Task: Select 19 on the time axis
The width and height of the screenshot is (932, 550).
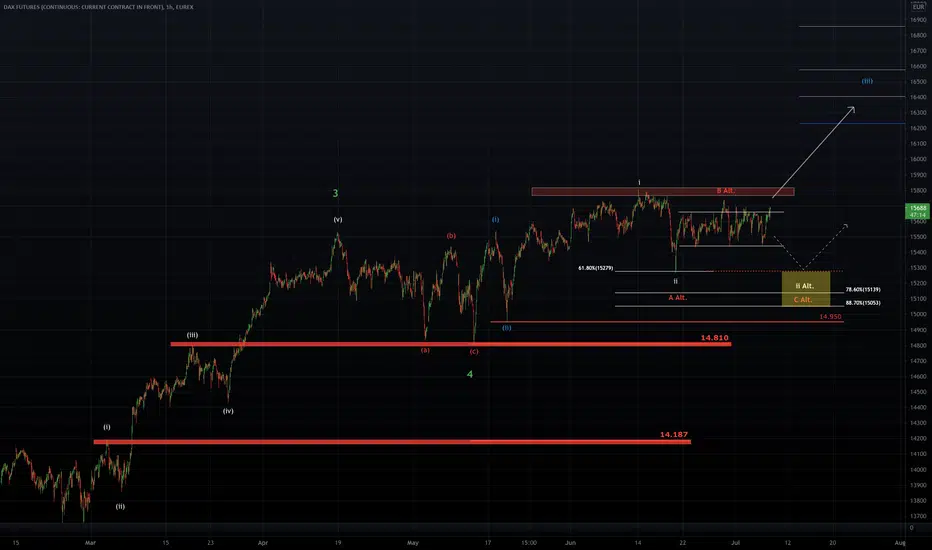Action: pyautogui.click(x=338, y=542)
